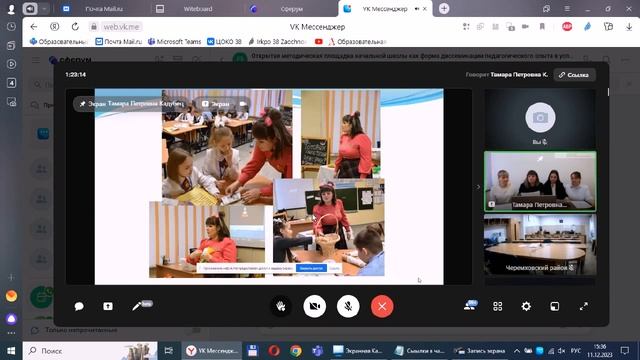Image resolution: width=640 pixels, height=360 pixels.
Task: Expand call to fullscreen
Action: (x=584, y=306)
